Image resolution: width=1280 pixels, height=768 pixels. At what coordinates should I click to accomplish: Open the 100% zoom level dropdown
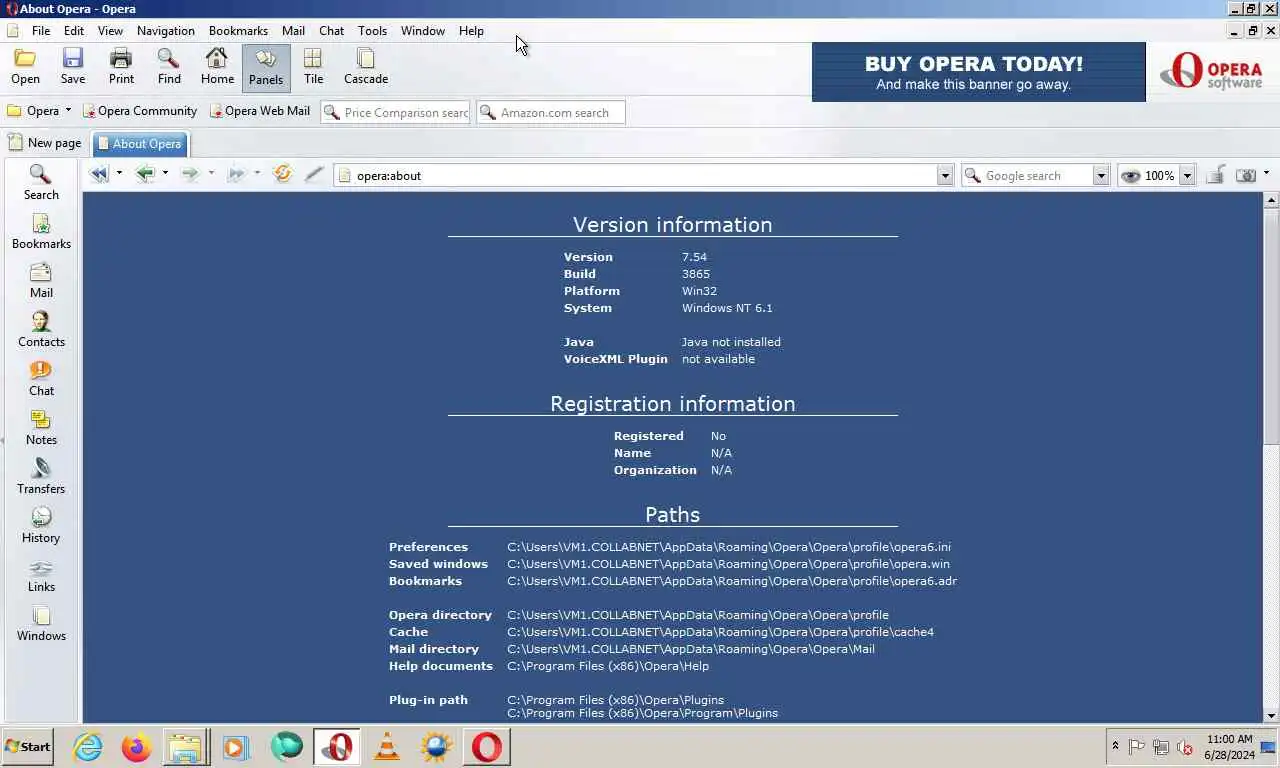point(1187,176)
